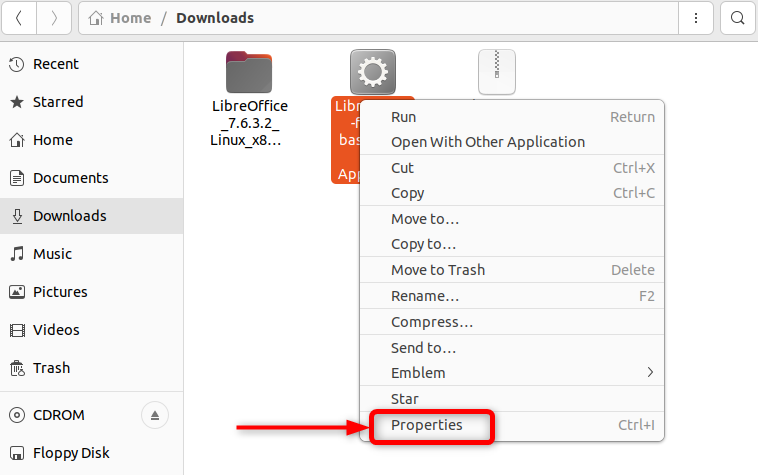This screenshot has width=758, height=475.
Task: Click the back navigation arrow
Action: click(19, 18)
